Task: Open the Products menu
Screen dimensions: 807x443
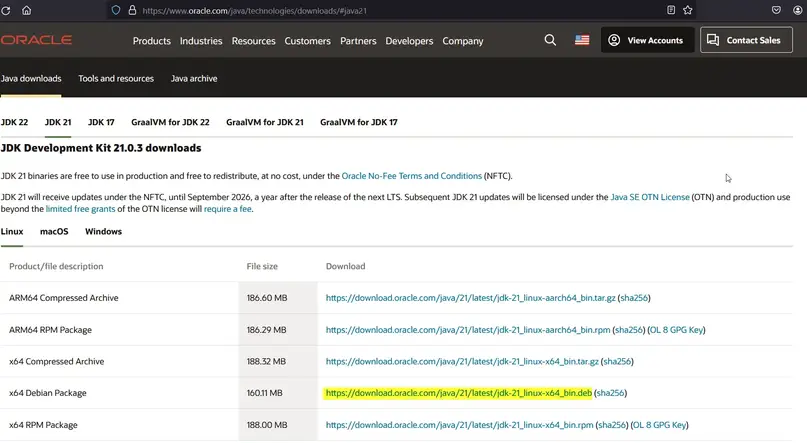Action: (x=151, y=41)
